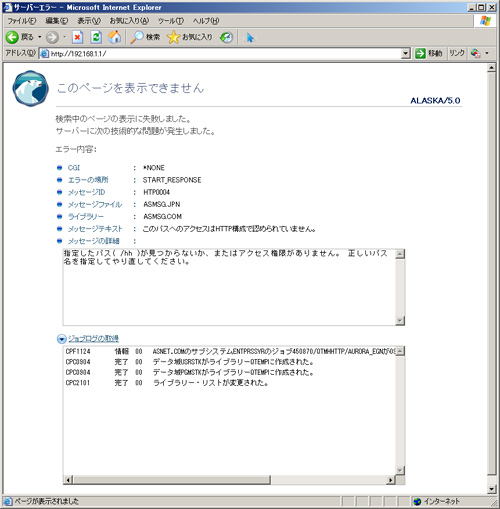
Task: Click the Home page icon
Action: [115, 37]
